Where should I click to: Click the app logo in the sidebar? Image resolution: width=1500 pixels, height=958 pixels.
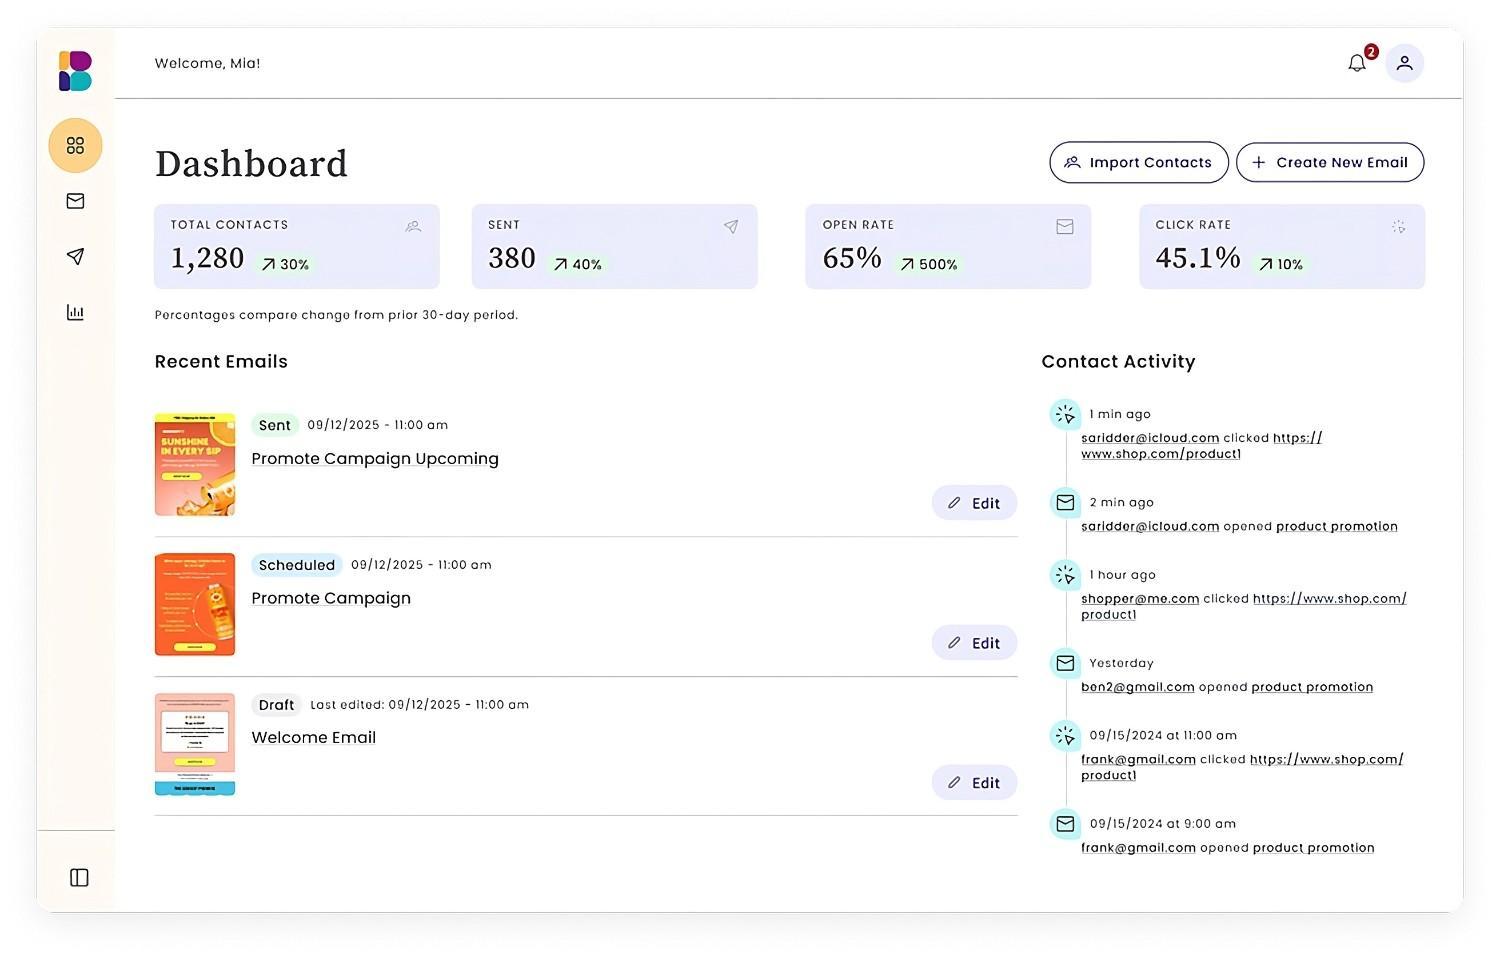coord(75,71)
